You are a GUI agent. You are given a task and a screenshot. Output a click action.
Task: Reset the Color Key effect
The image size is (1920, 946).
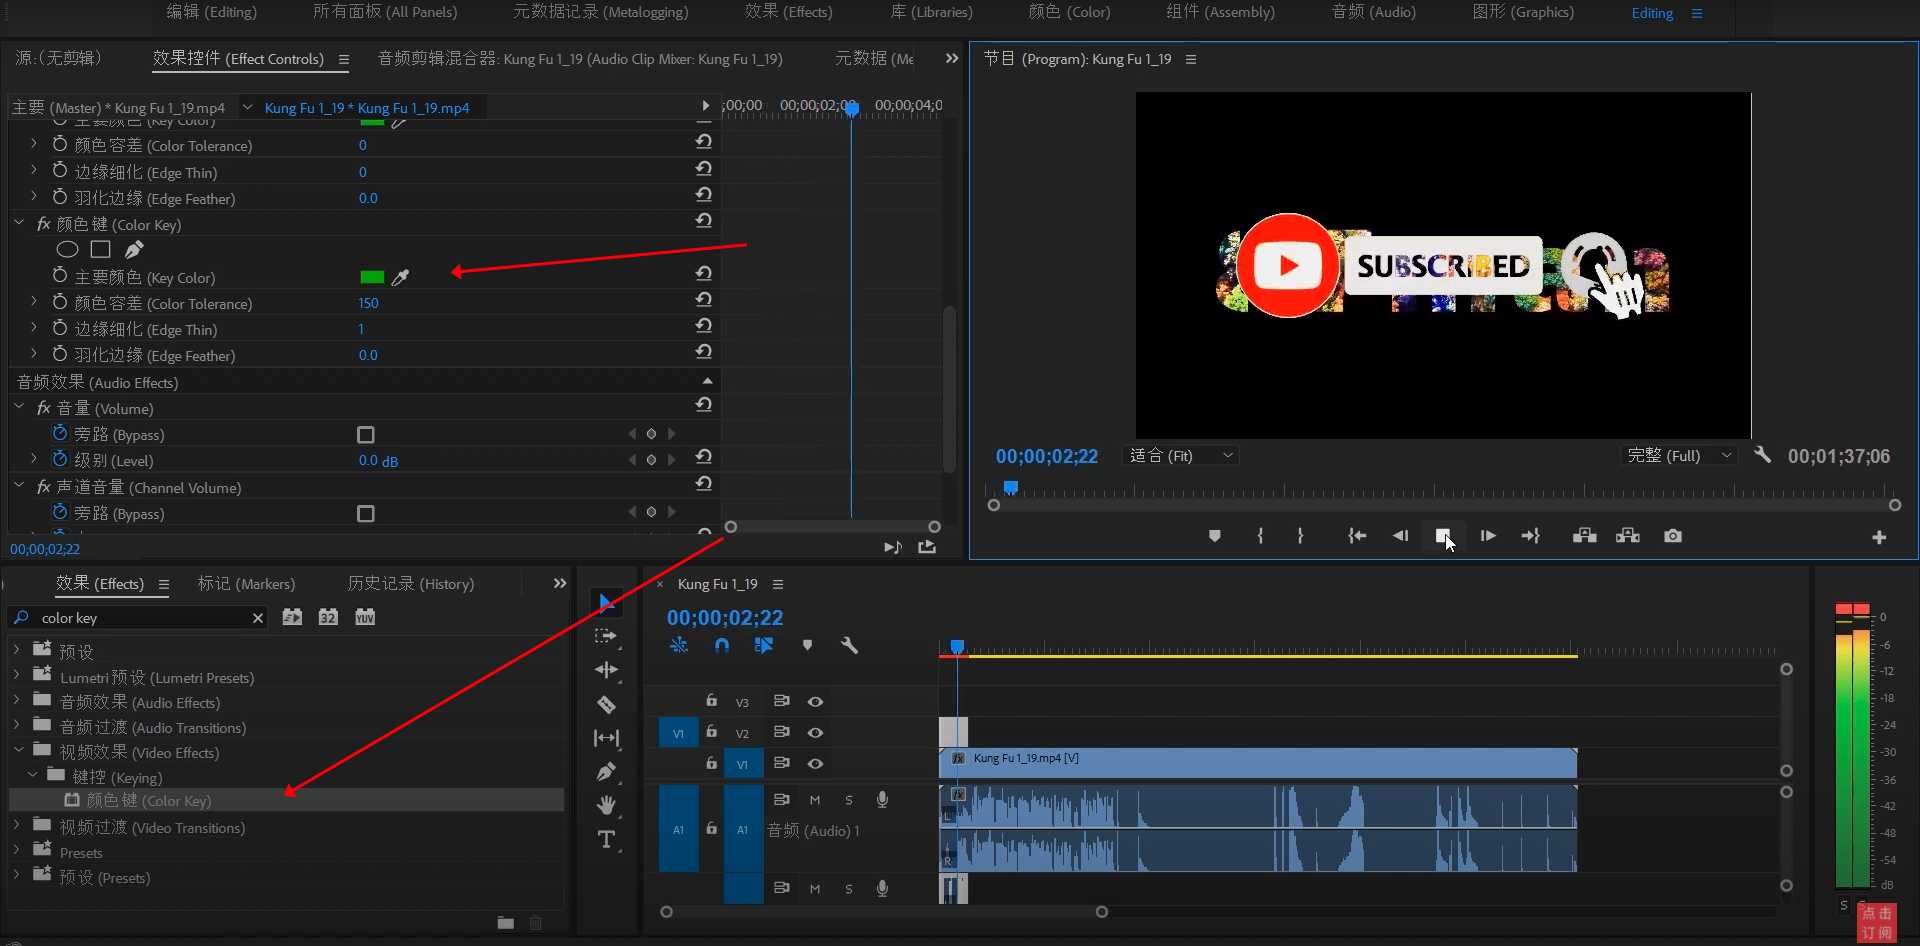[x=704, y=220]
